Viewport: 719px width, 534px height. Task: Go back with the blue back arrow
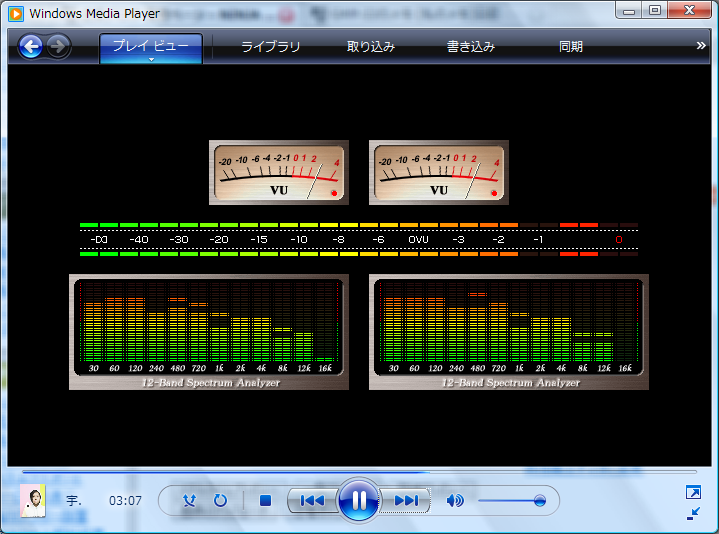31,46
